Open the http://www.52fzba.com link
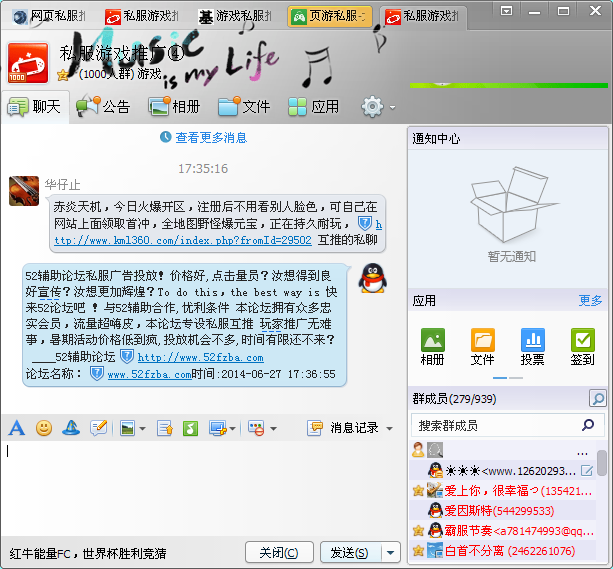This screenshot has width=613, height=569. click(201, 357)
